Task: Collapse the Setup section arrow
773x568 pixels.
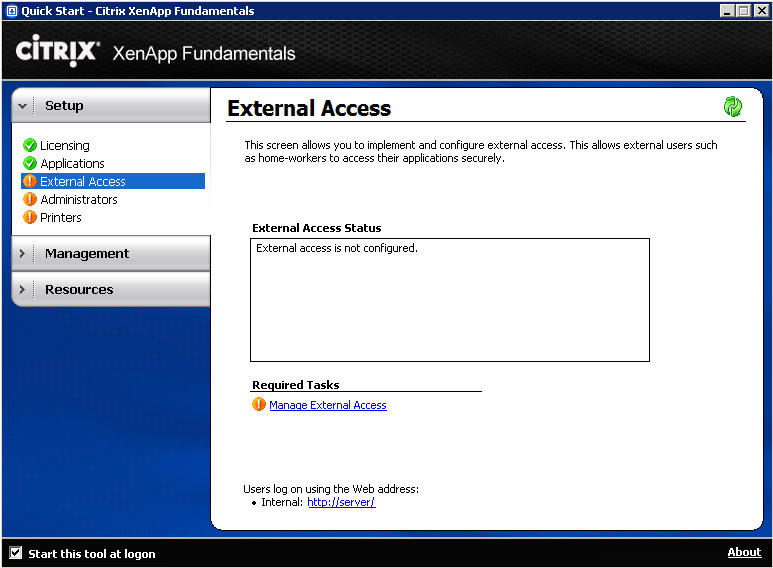Action: click(22, 106)
